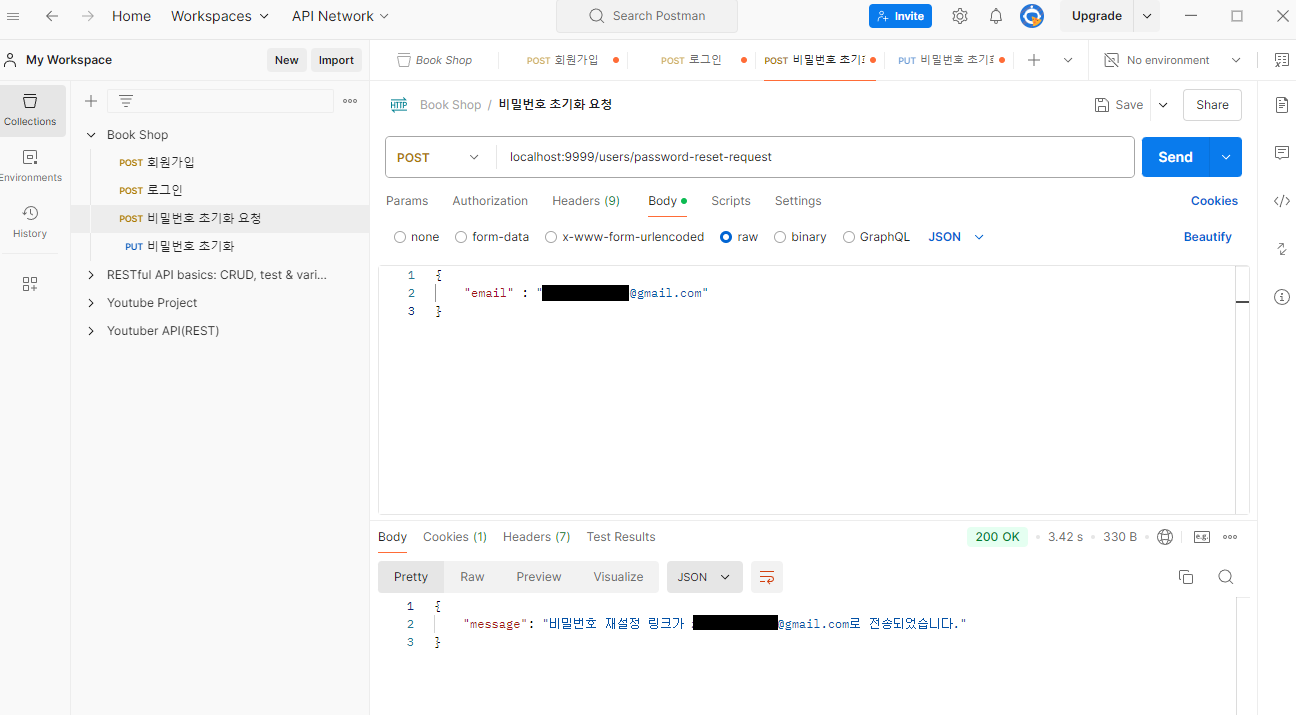1296x715 pixels.
Task: Select the 'none' body type
Action: [400, 237]
